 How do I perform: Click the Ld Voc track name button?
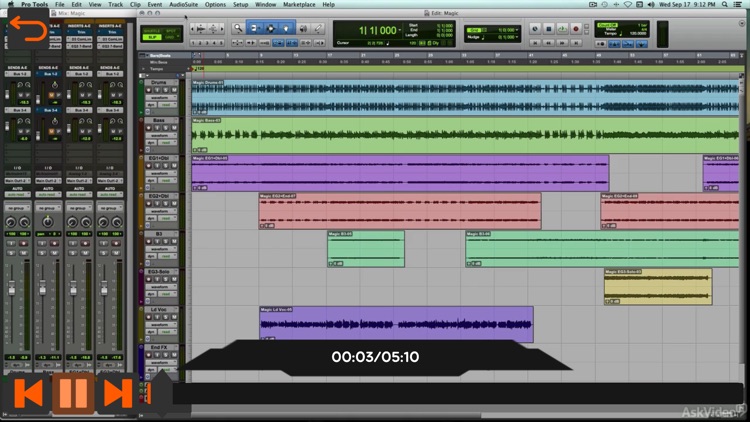[x=159, y=310]
